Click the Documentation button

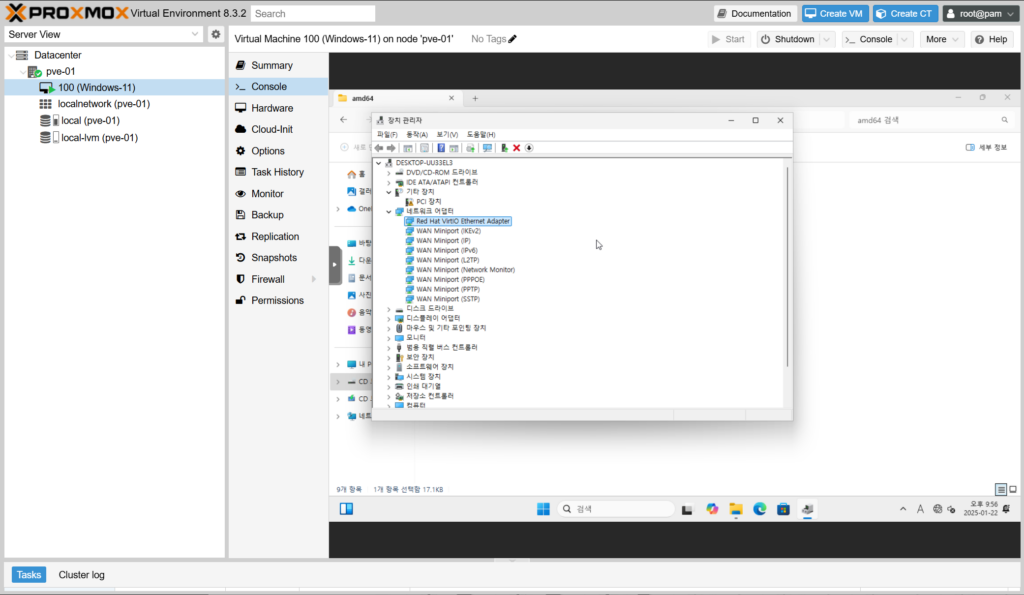coord(754,13)
